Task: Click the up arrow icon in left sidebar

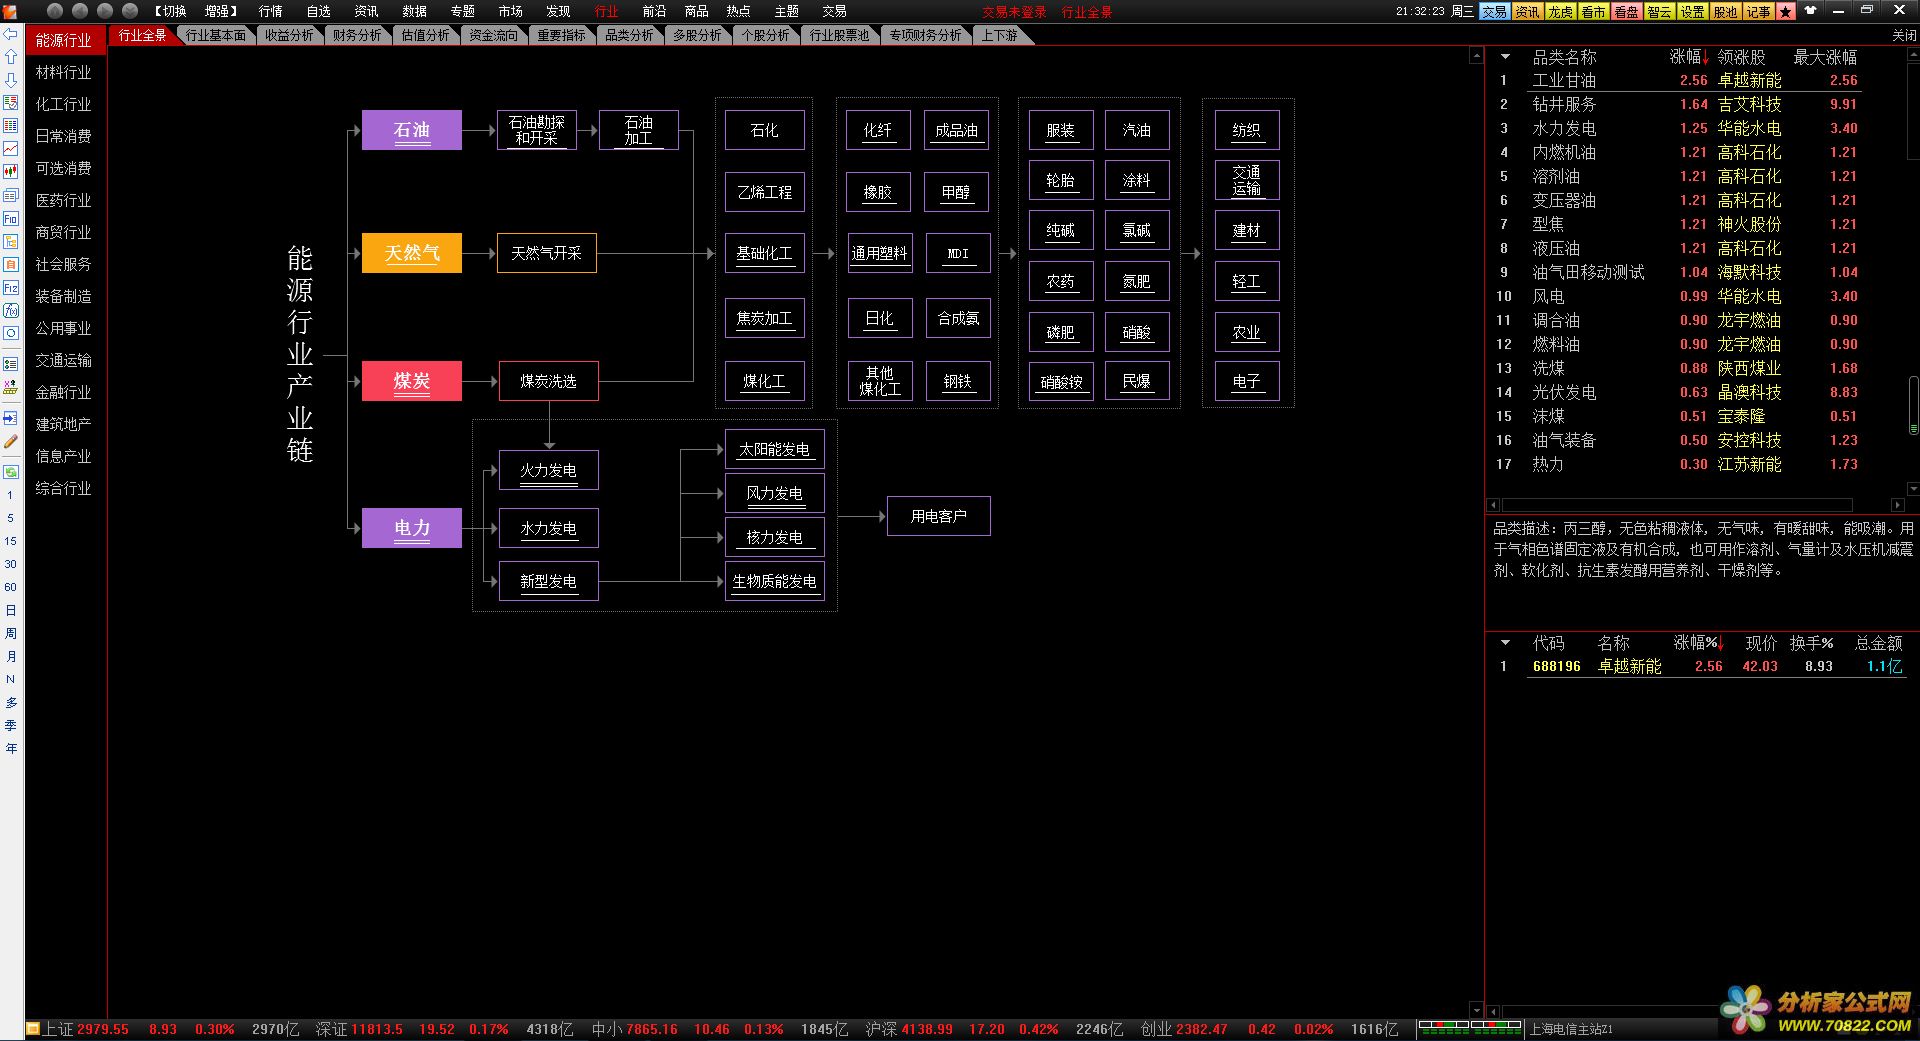Action: [x=11, y=57]
